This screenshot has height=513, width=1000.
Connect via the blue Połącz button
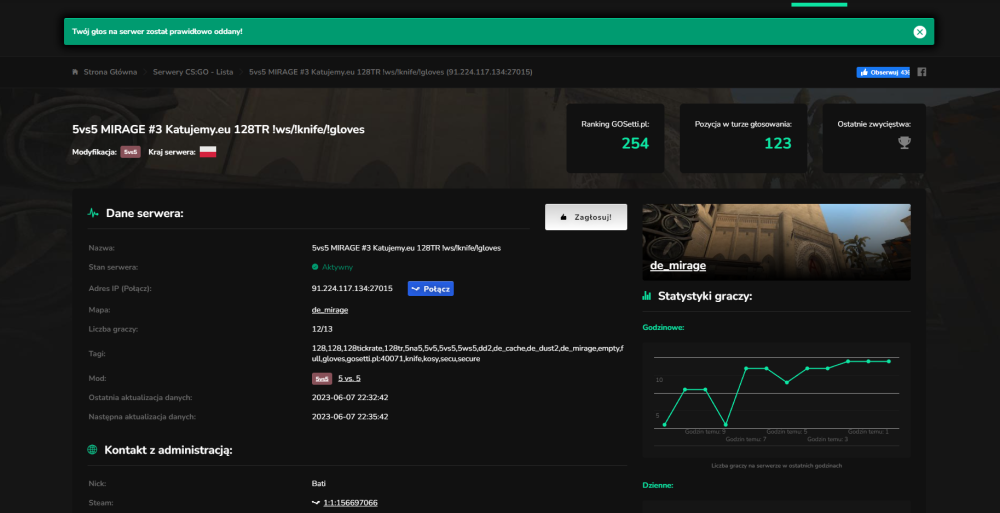coord(430,288)
